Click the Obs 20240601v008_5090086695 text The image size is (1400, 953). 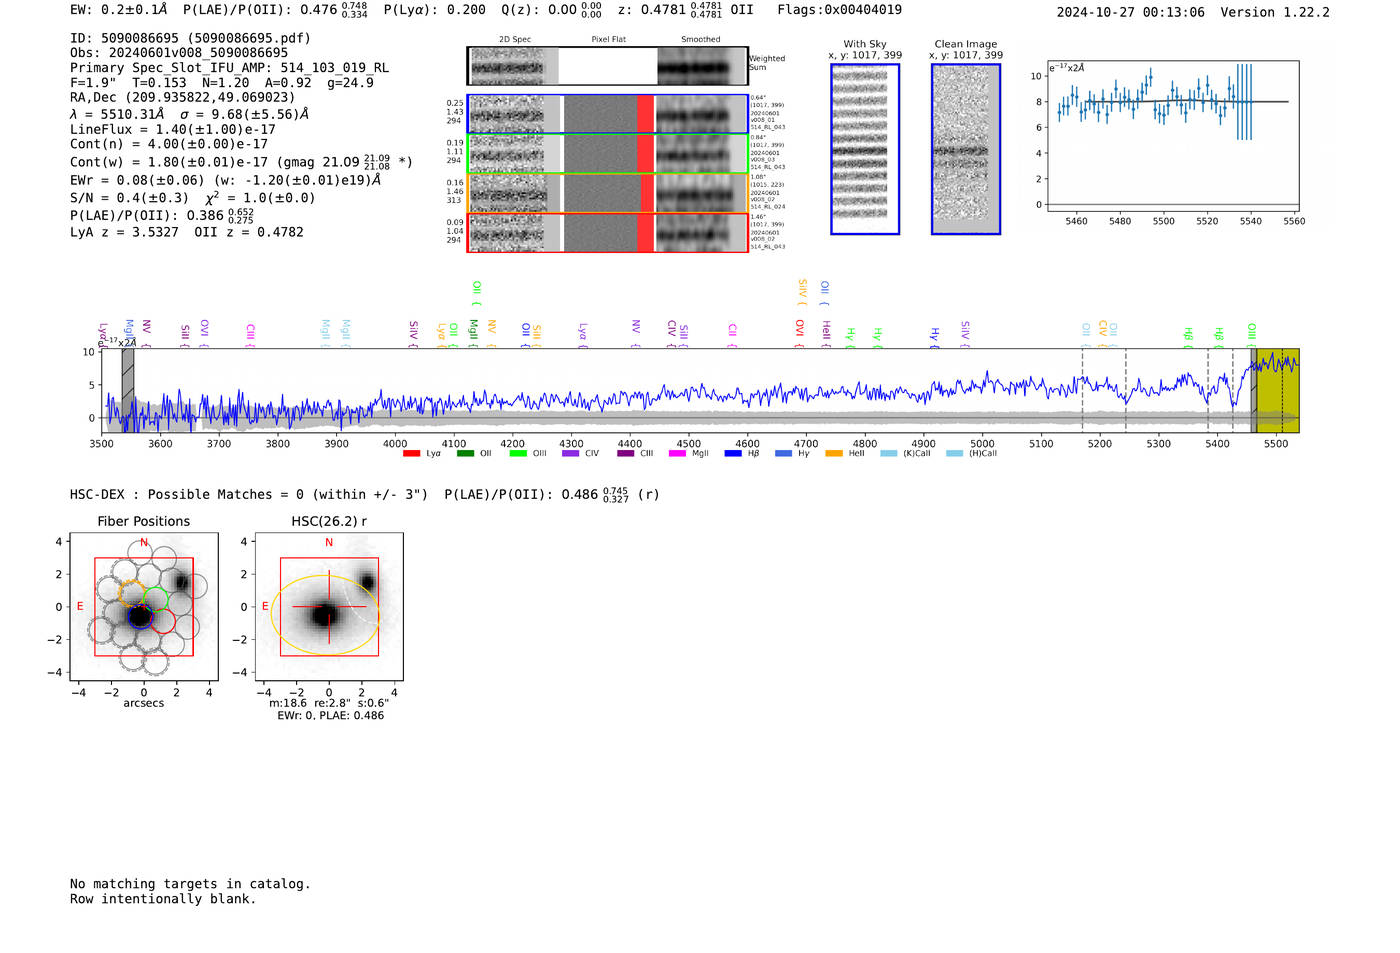coord(179,53)
